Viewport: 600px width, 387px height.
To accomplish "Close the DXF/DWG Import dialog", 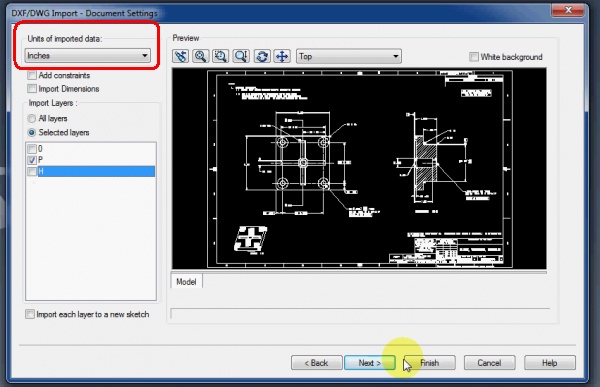I will click(568, 10).
